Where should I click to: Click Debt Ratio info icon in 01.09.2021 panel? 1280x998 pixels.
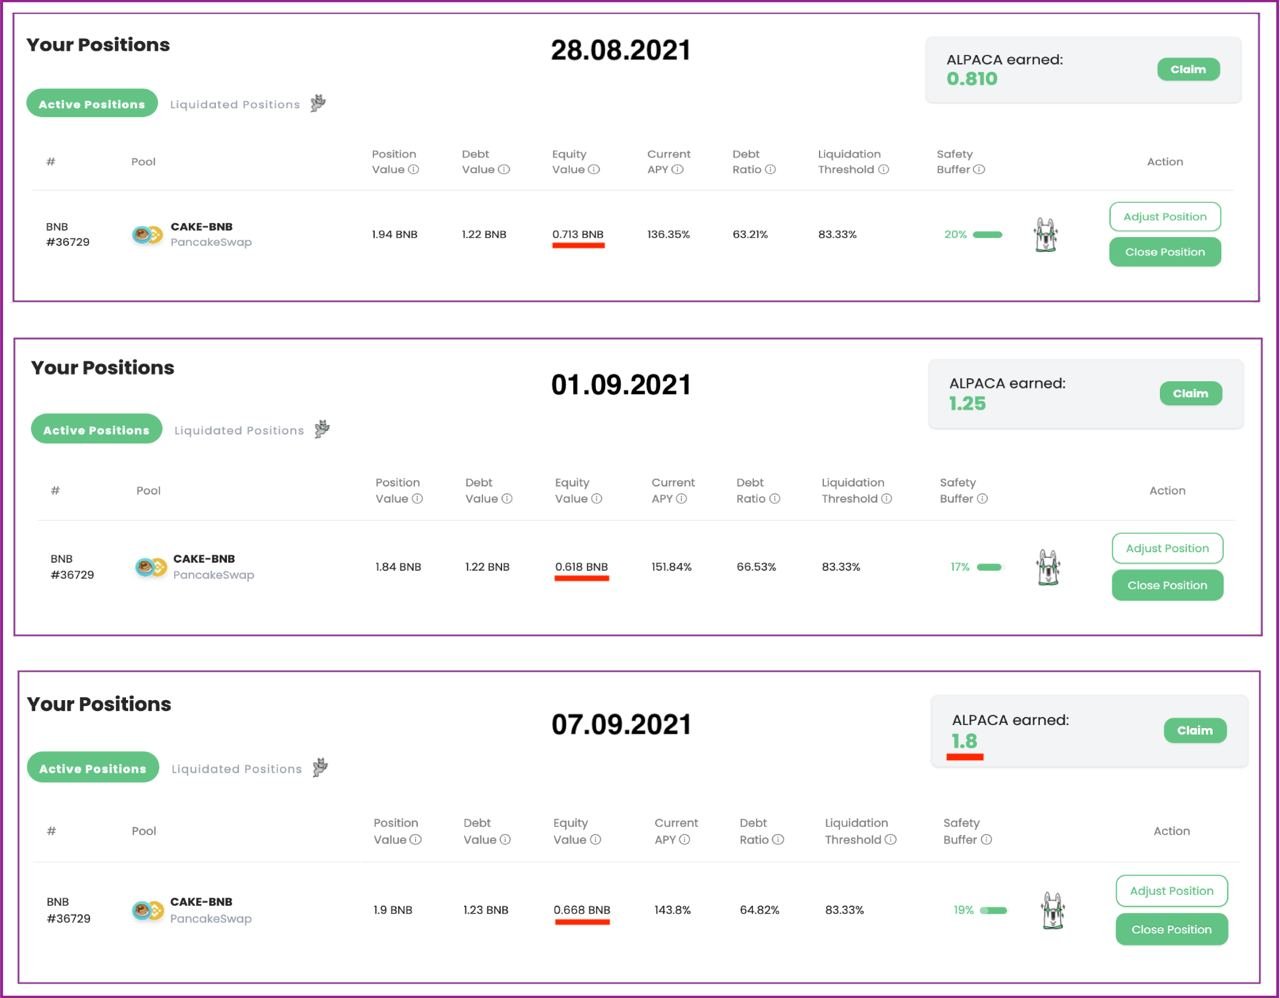[775, 499]
